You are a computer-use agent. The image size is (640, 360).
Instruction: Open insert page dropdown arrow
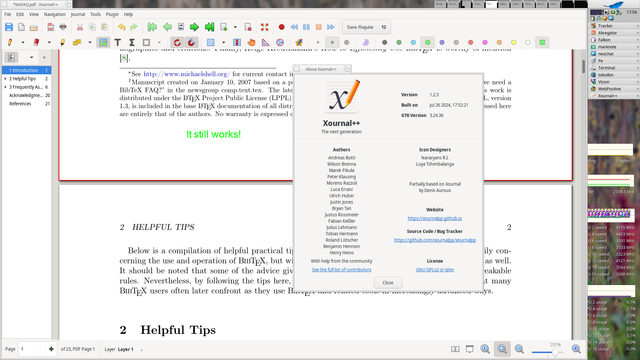(235, 27)
